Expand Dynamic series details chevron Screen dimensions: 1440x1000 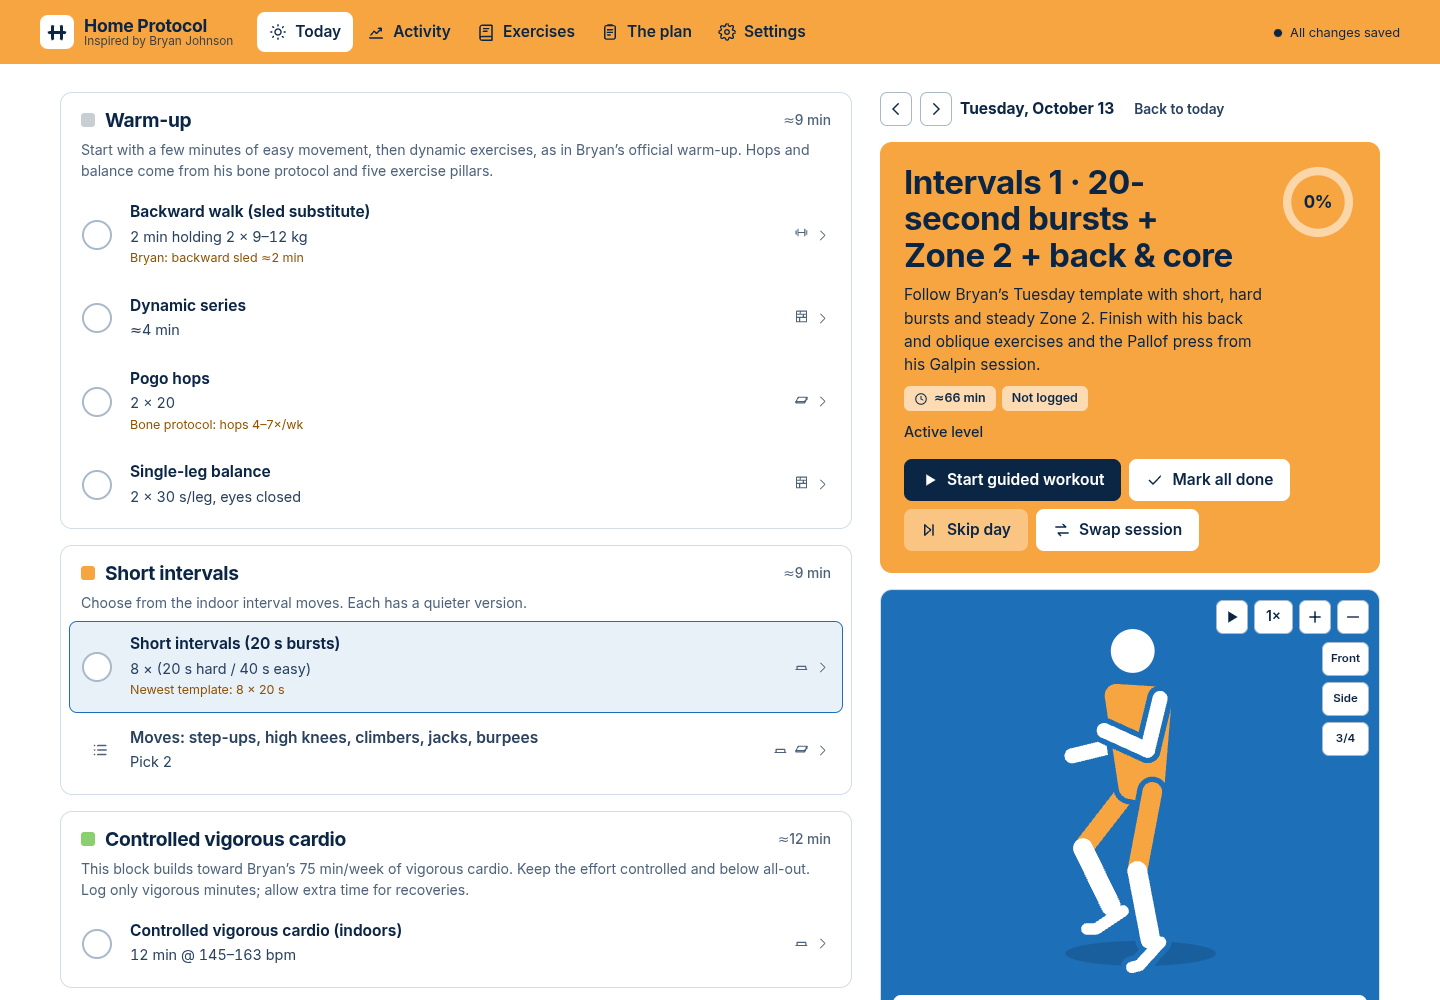(x=823, y=318)
